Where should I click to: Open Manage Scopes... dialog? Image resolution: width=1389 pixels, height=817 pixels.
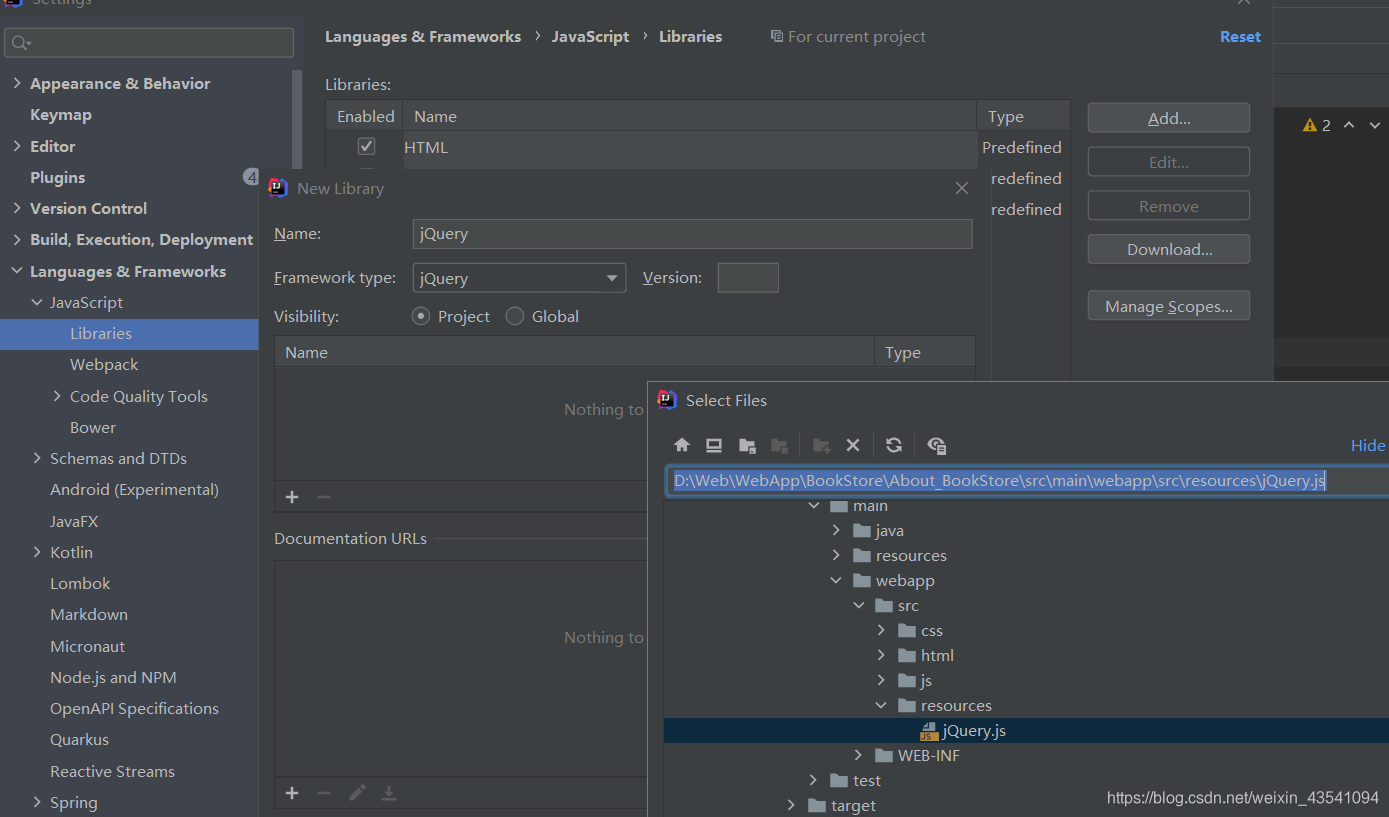pyautogui.click(x=1169, y=306)
